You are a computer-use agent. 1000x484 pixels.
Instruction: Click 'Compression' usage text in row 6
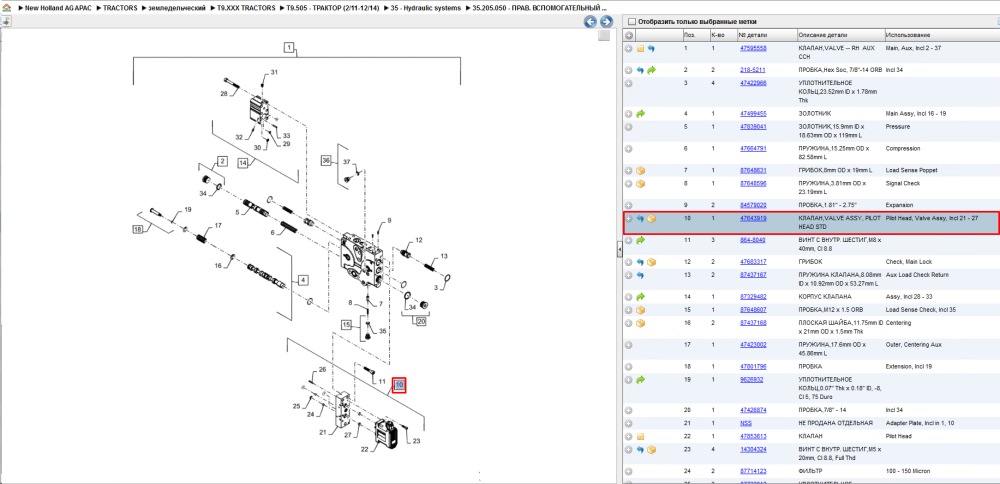point(902,149)
